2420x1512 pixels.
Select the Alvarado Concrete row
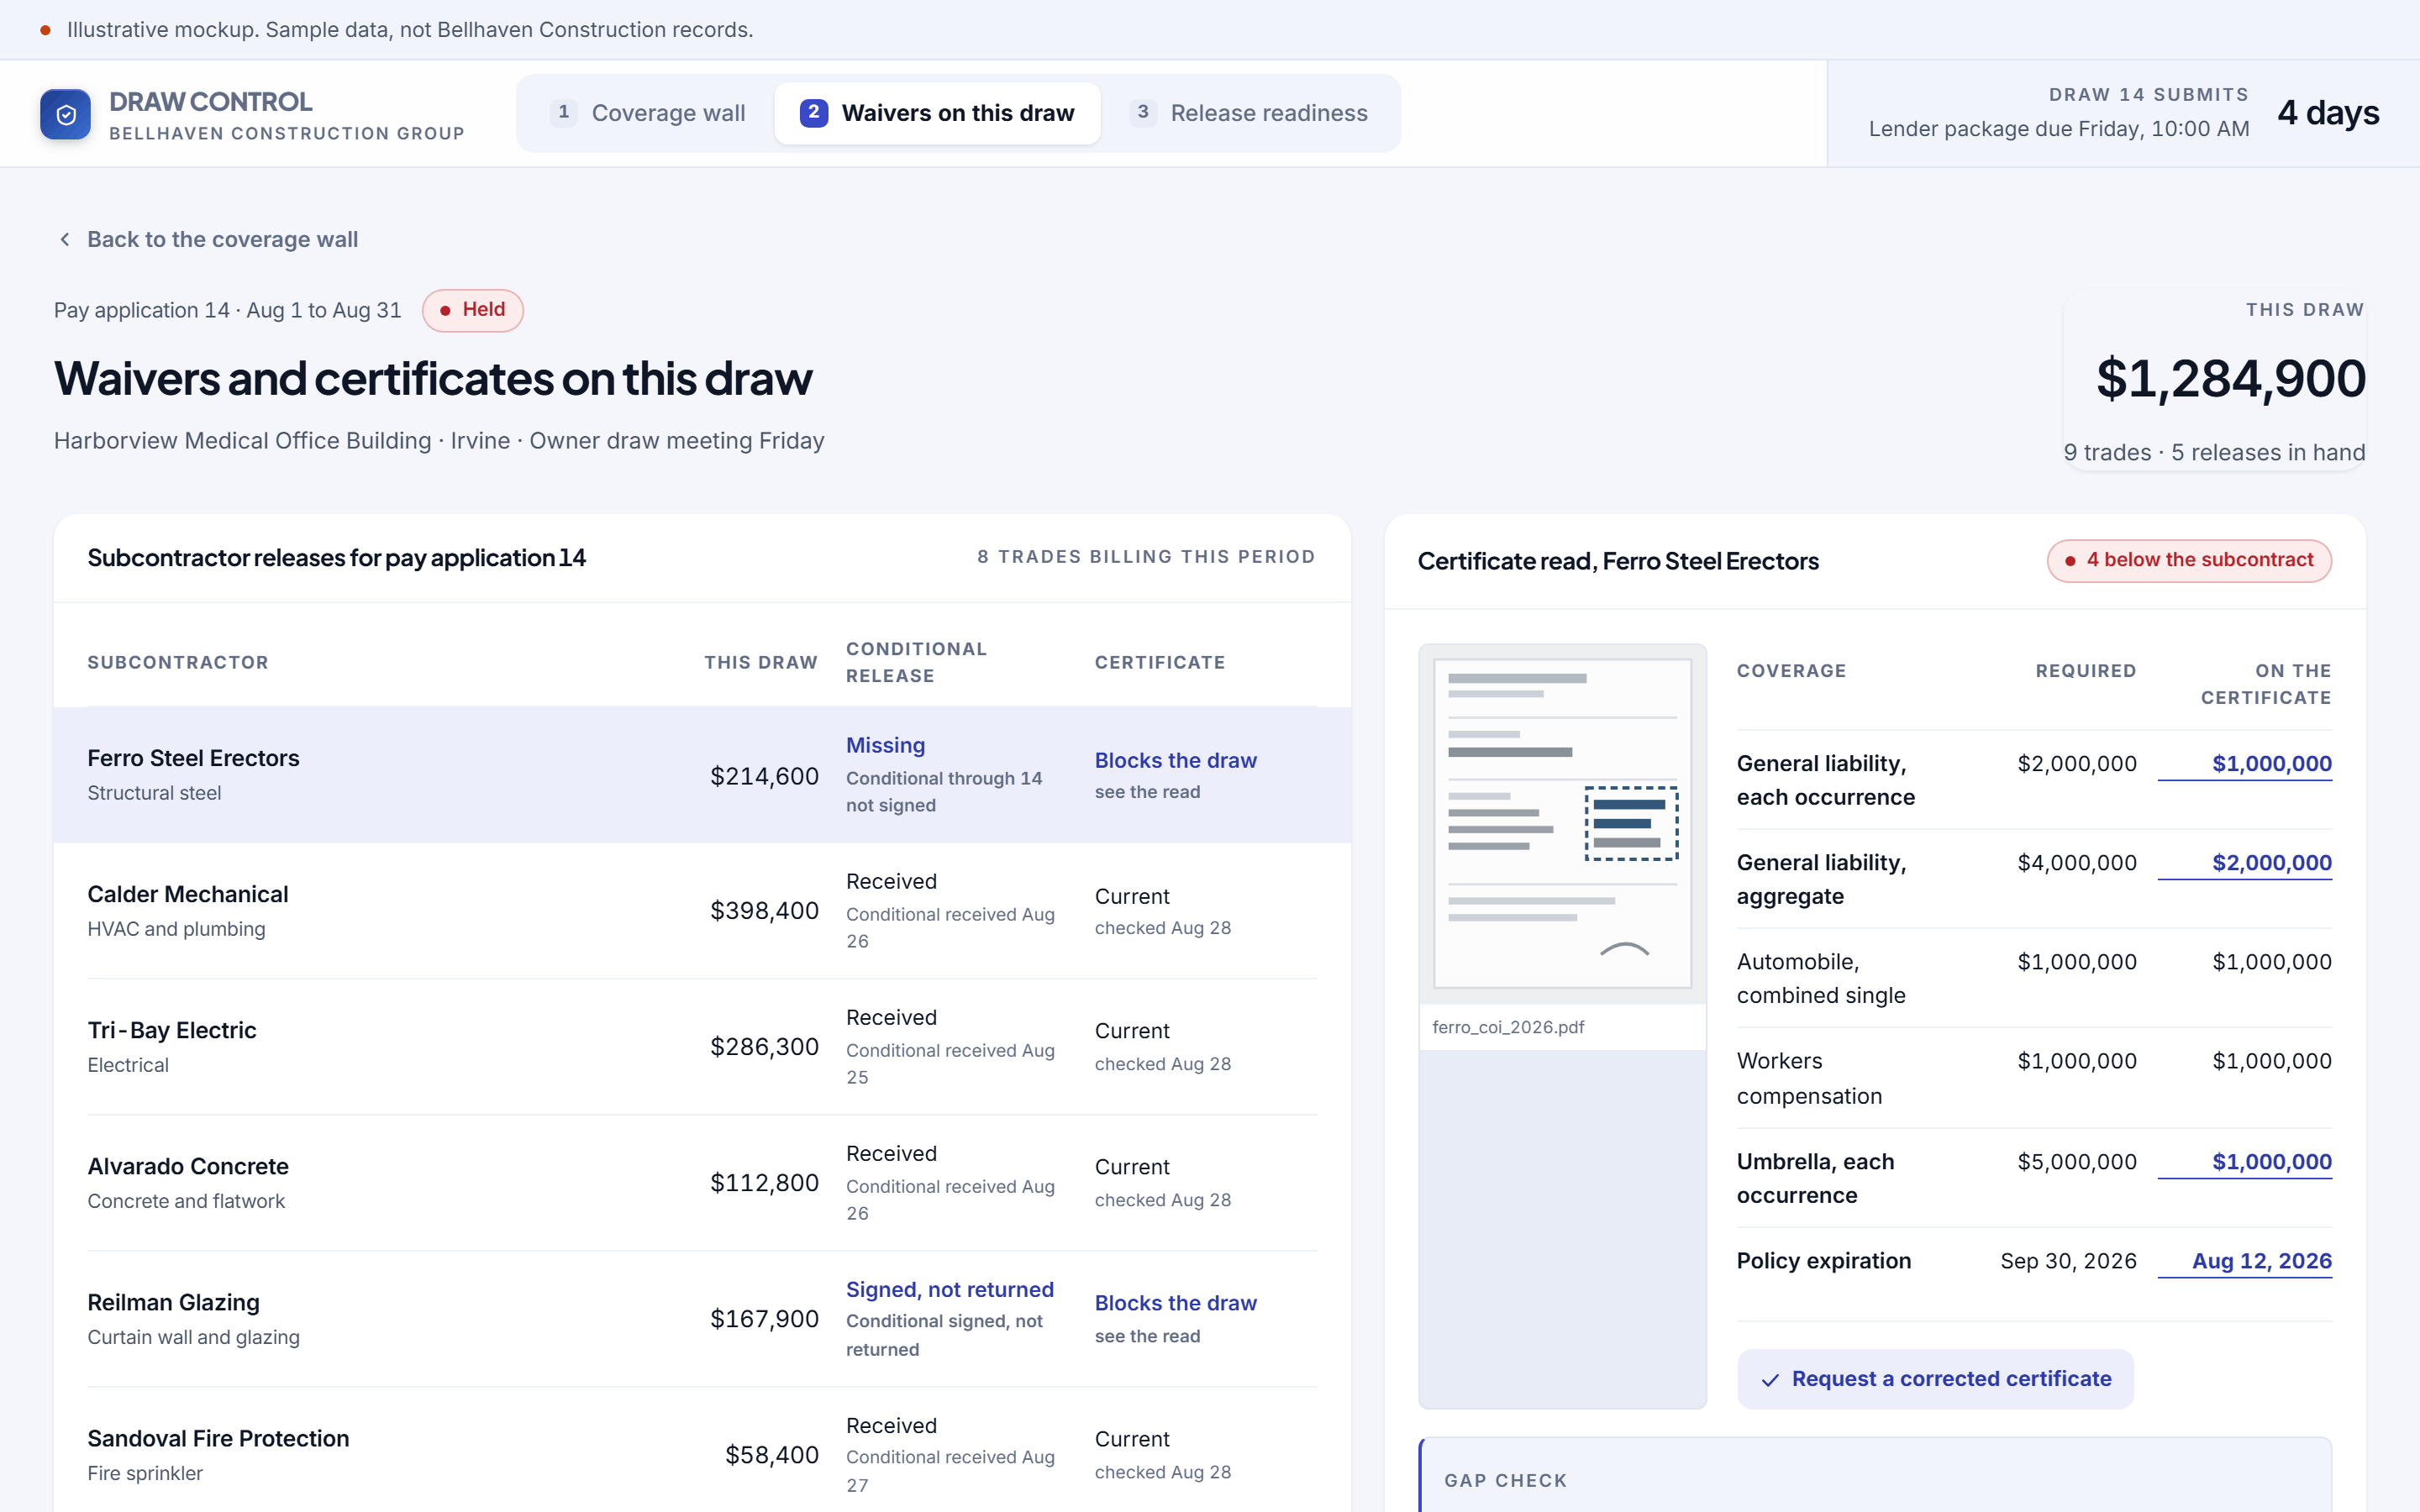pos(702,1183)
